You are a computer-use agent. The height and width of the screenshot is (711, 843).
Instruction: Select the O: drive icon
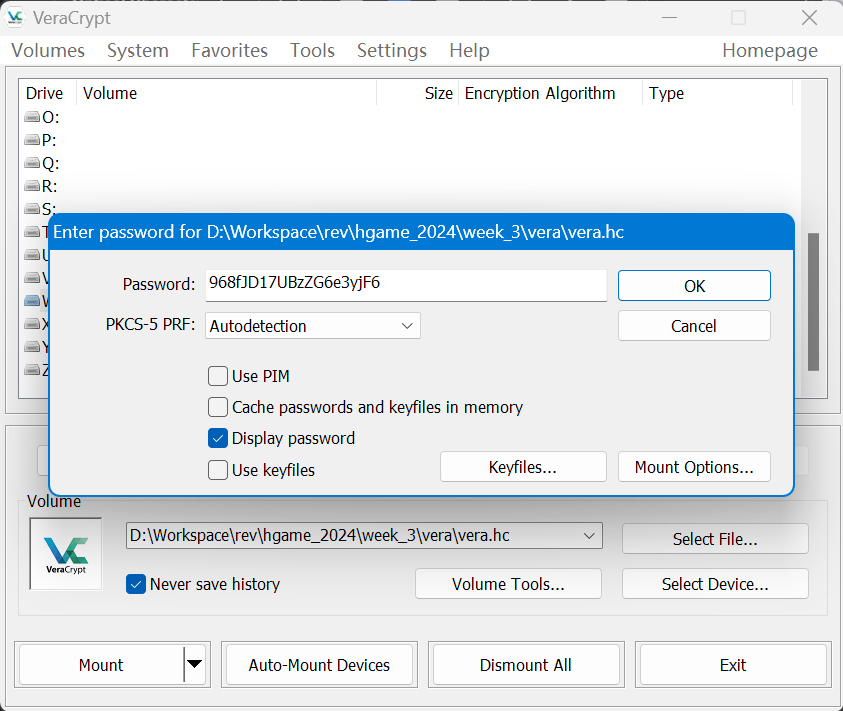point(32,117)
